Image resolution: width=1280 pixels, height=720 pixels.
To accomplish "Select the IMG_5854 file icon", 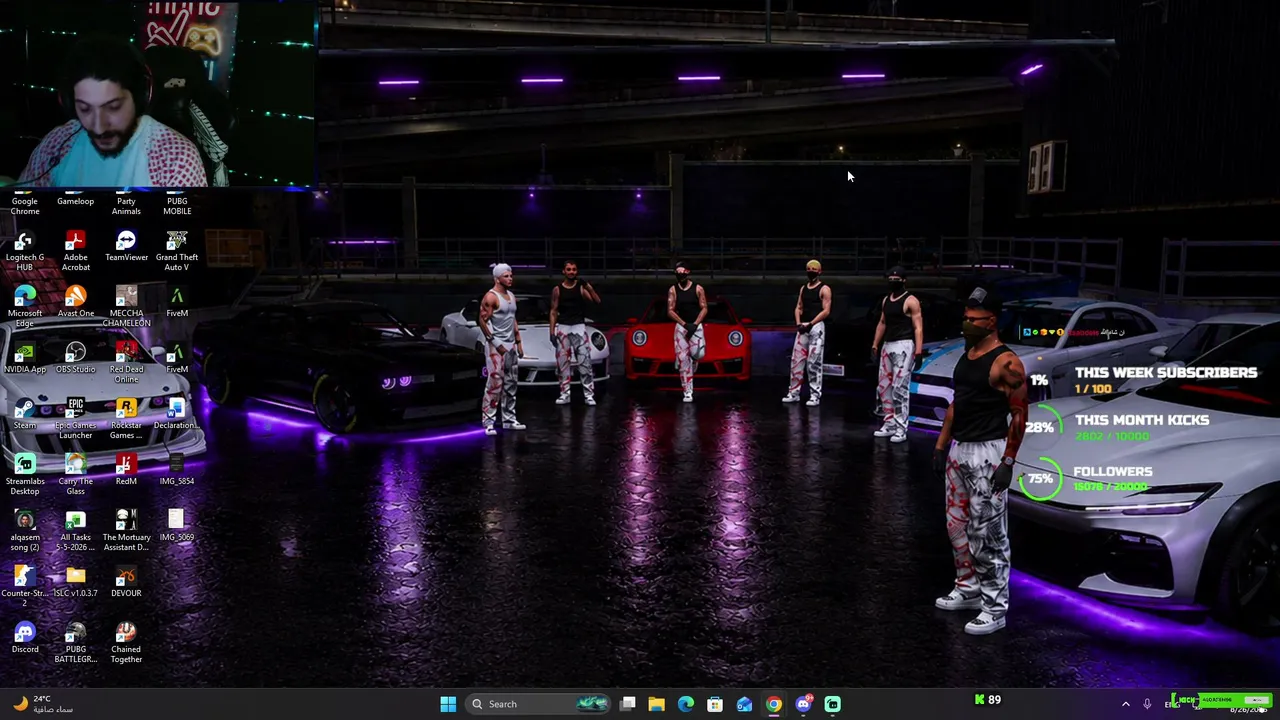I will 177,470.
